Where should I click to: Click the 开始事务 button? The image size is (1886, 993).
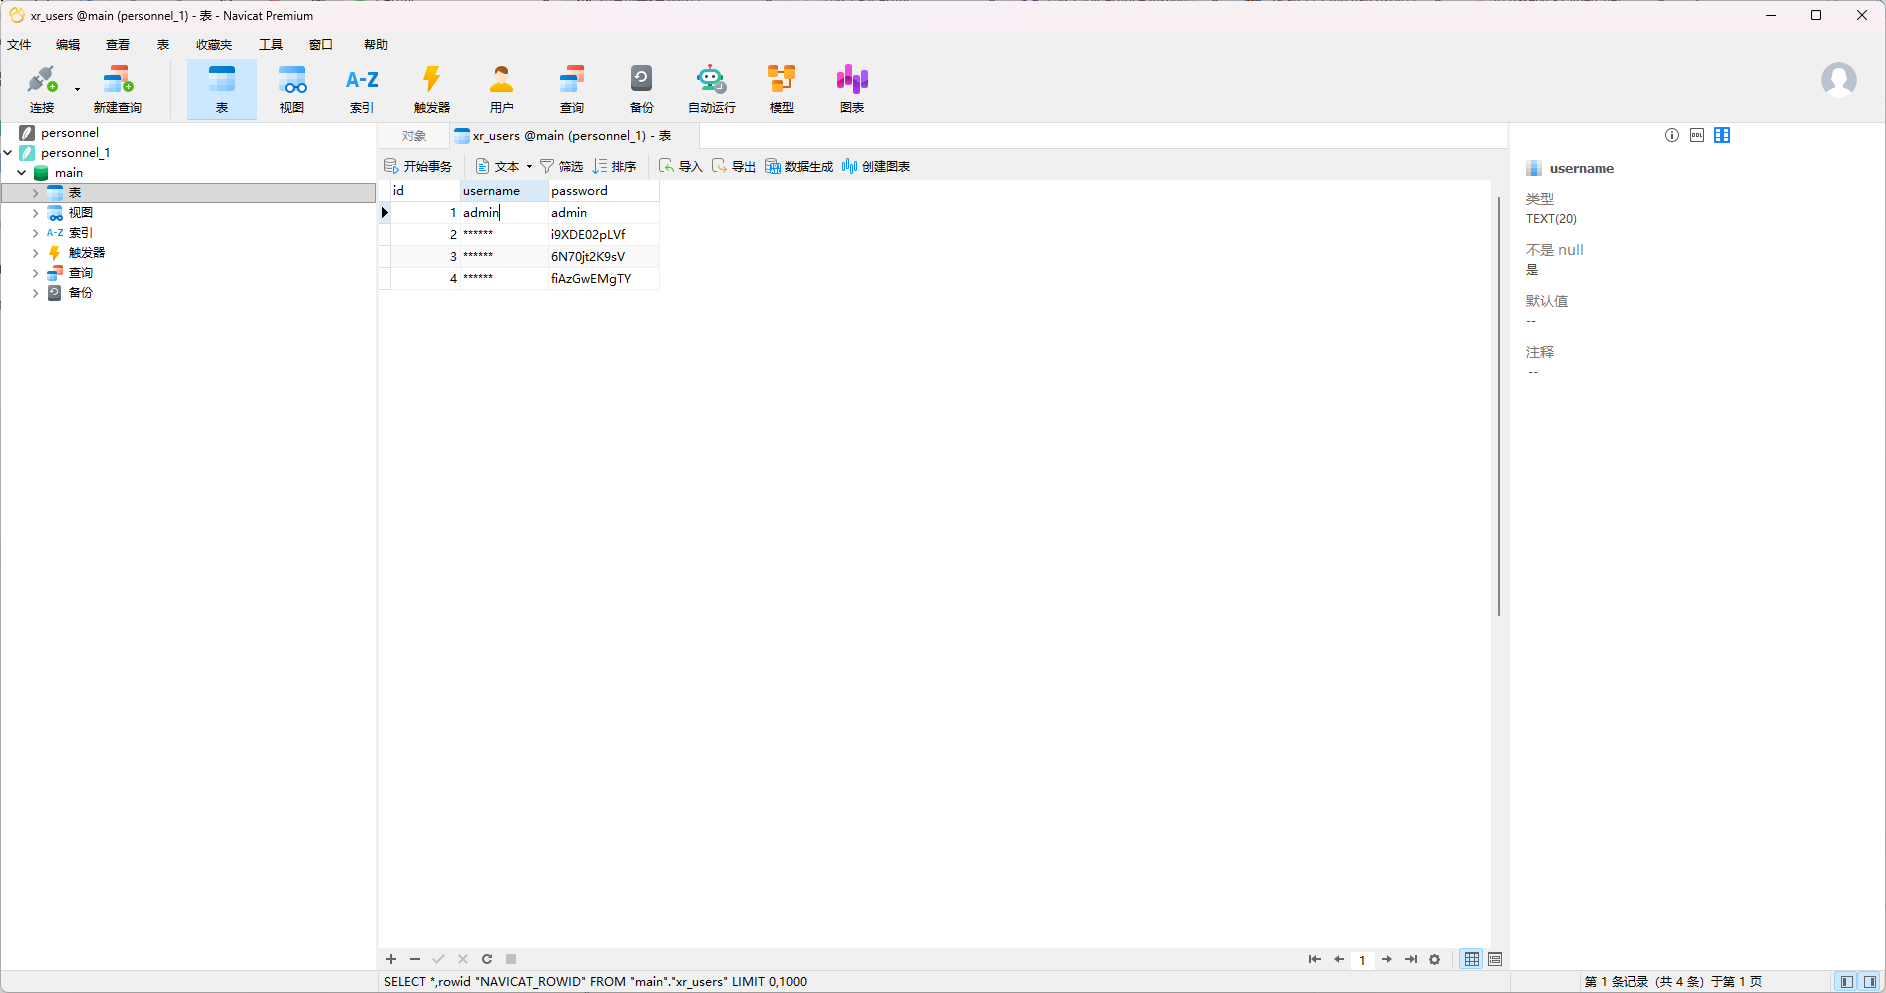[418, 167]
